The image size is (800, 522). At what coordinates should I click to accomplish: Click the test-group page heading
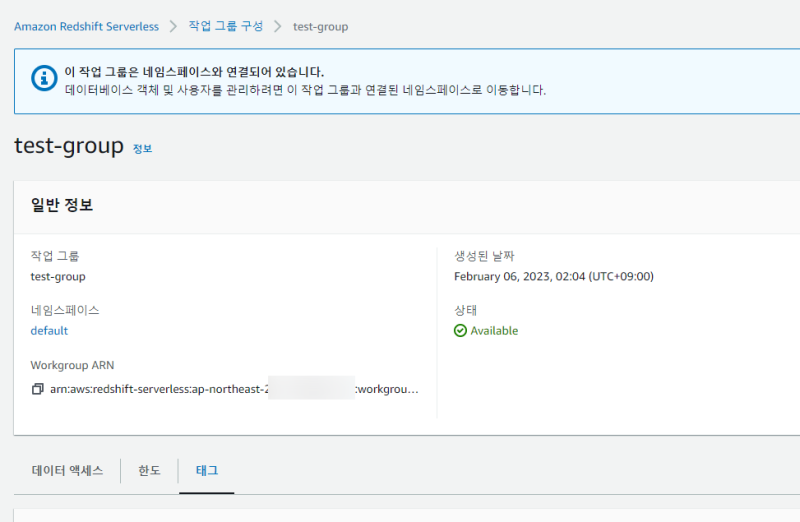click(69, 146)
